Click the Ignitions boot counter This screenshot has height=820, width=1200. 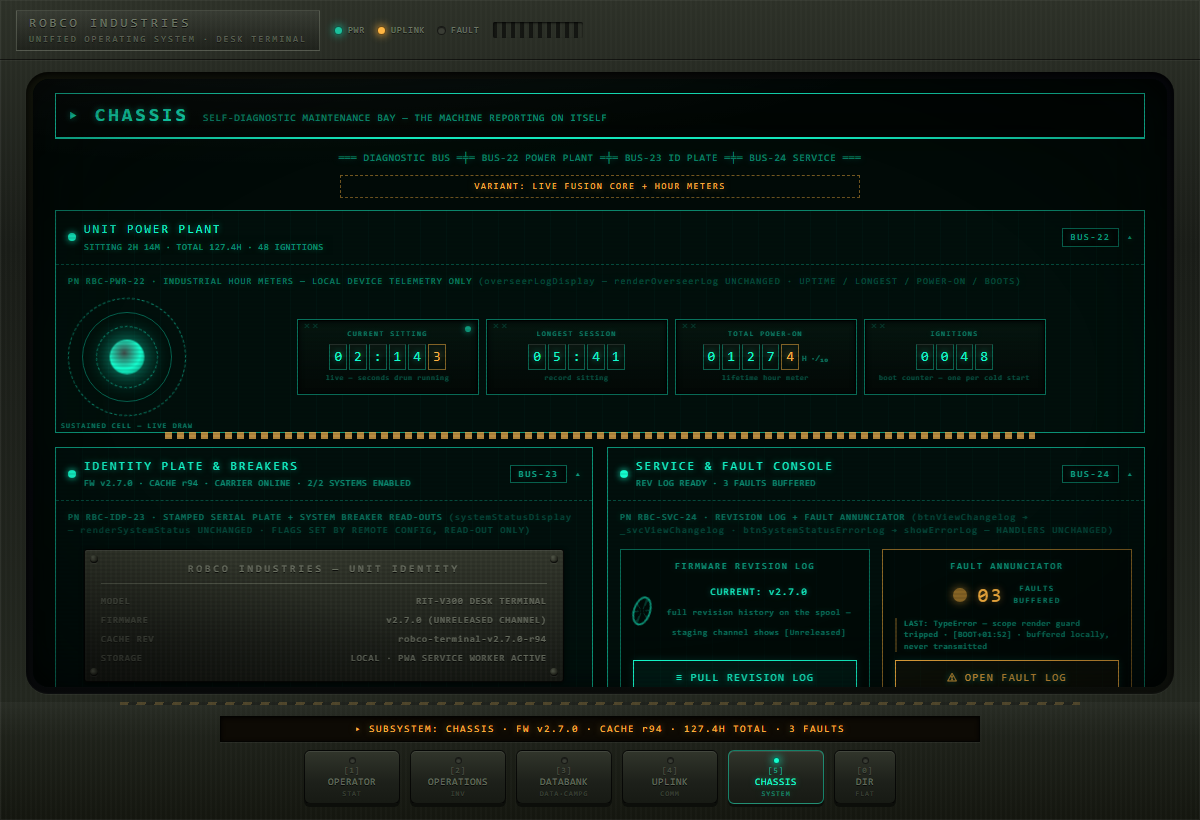955,357
